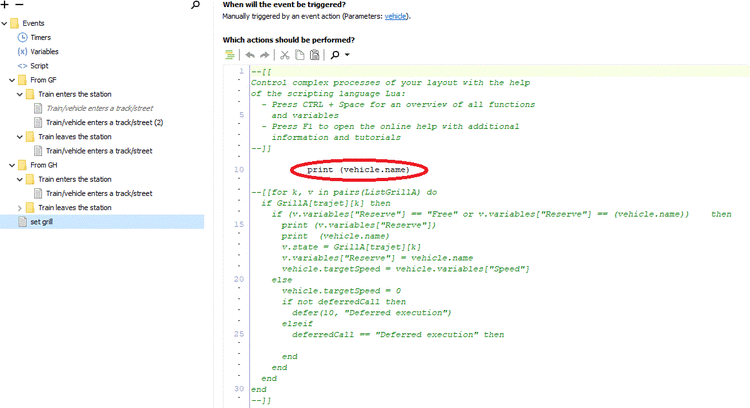Click 'elseif' code line
Screen dimensions: 750x408
tap(297, 324)
